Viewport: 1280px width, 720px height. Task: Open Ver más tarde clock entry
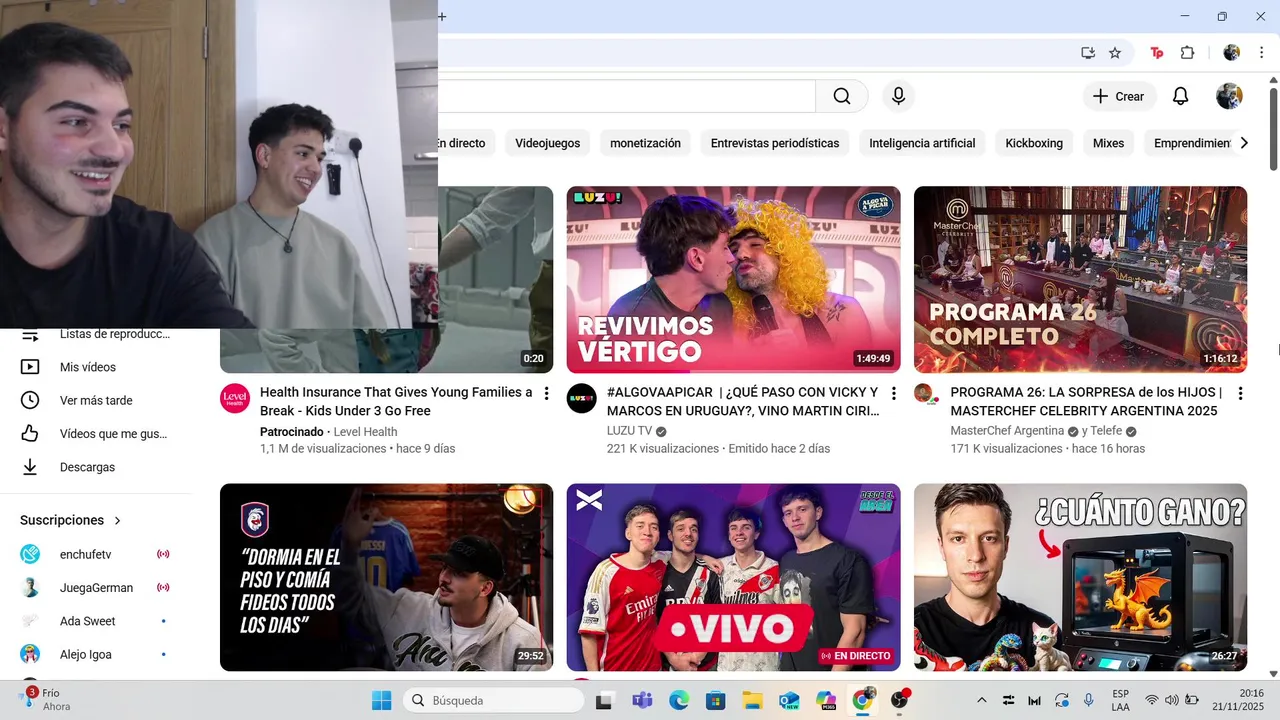(x=95, y=400)
